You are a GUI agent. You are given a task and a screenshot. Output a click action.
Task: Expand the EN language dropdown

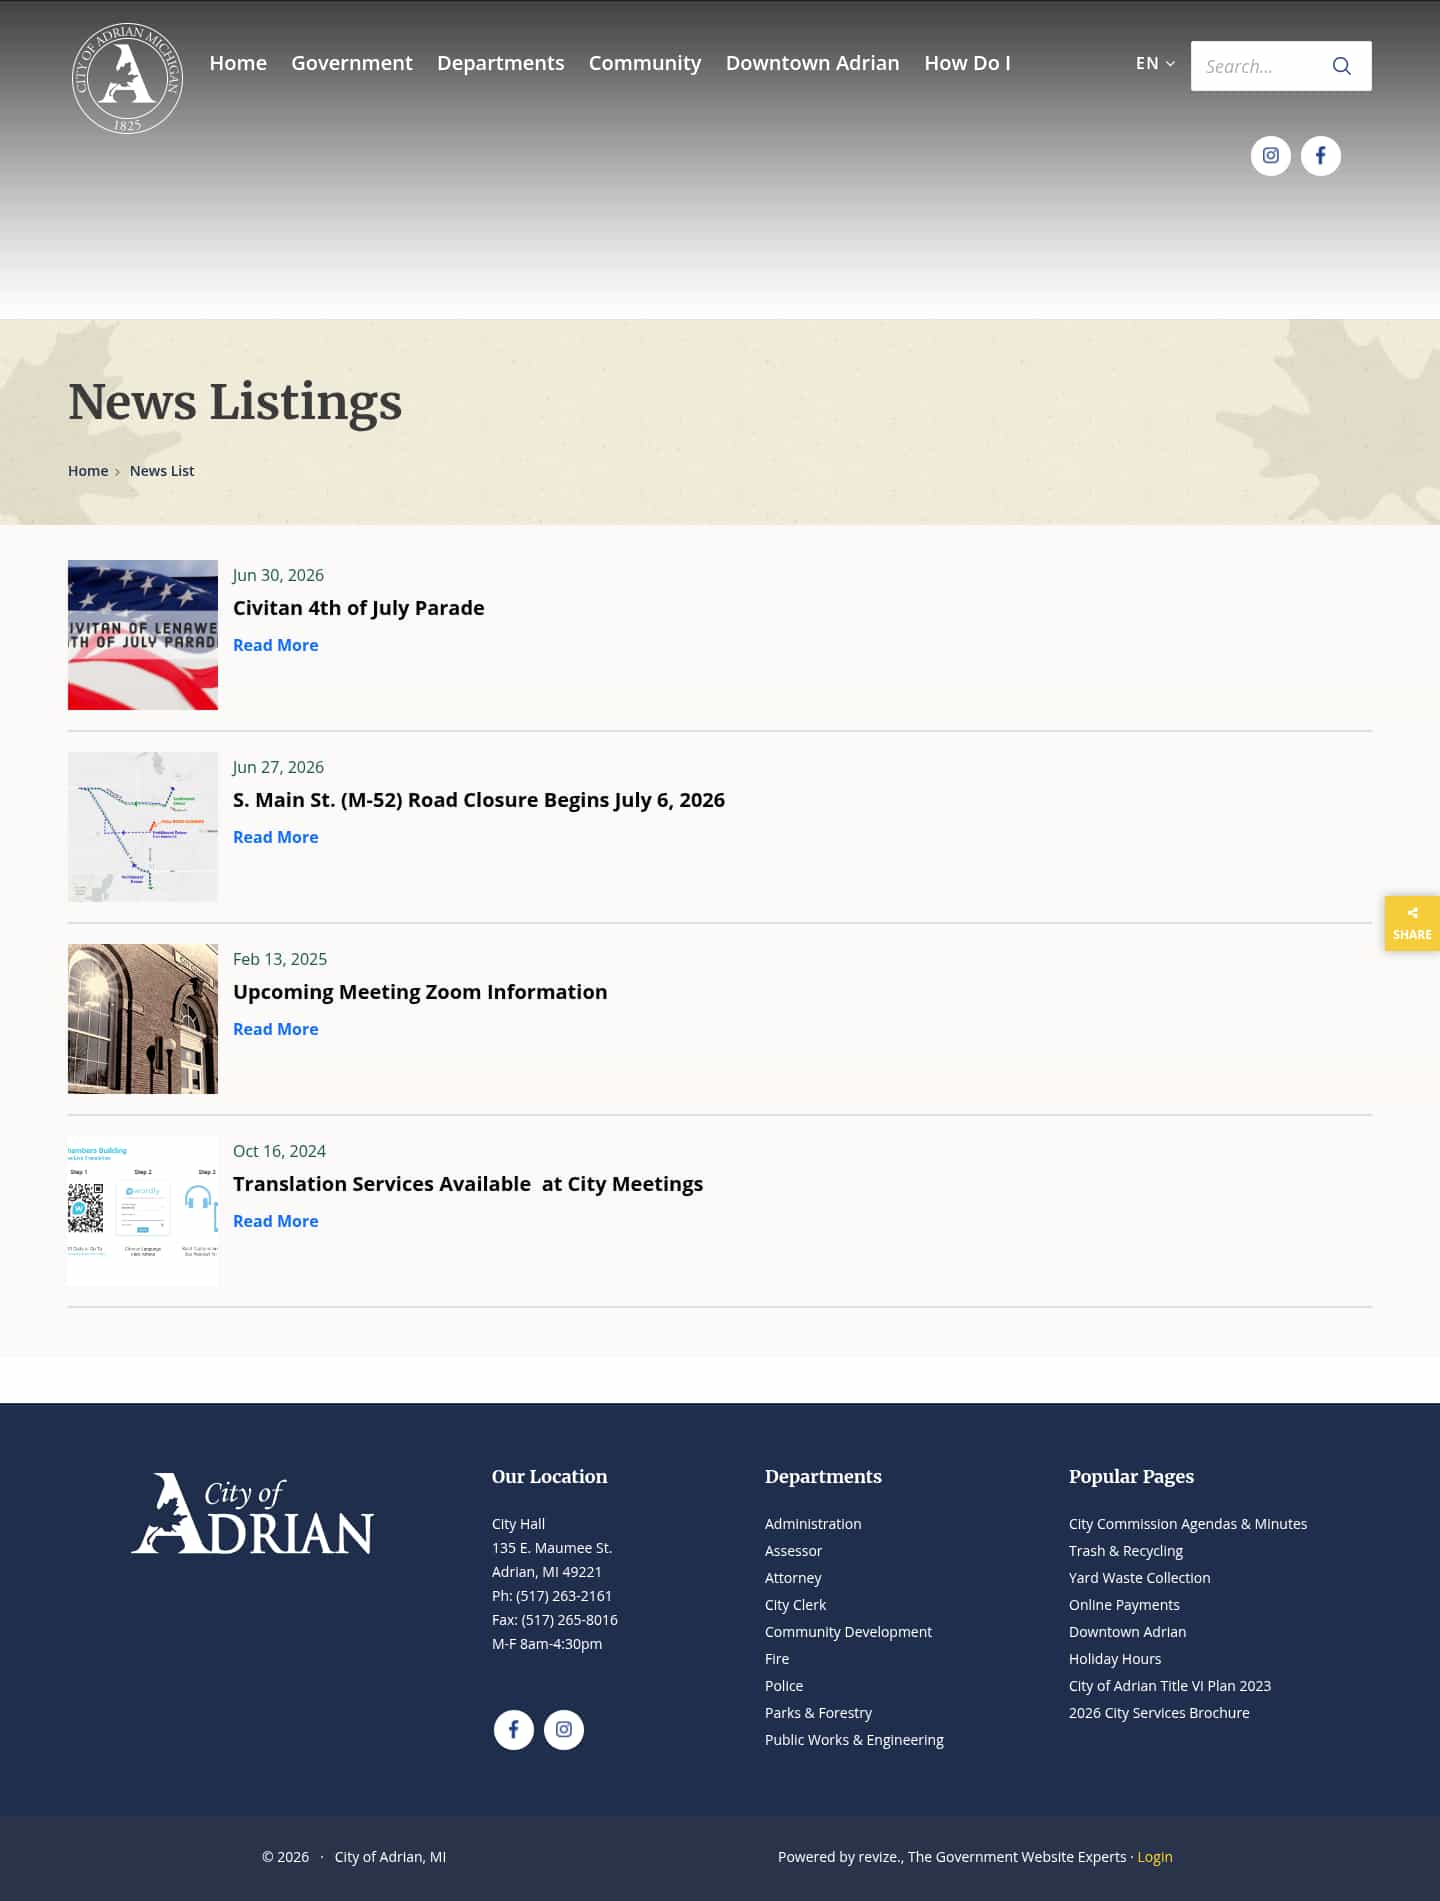point(1155,63)
